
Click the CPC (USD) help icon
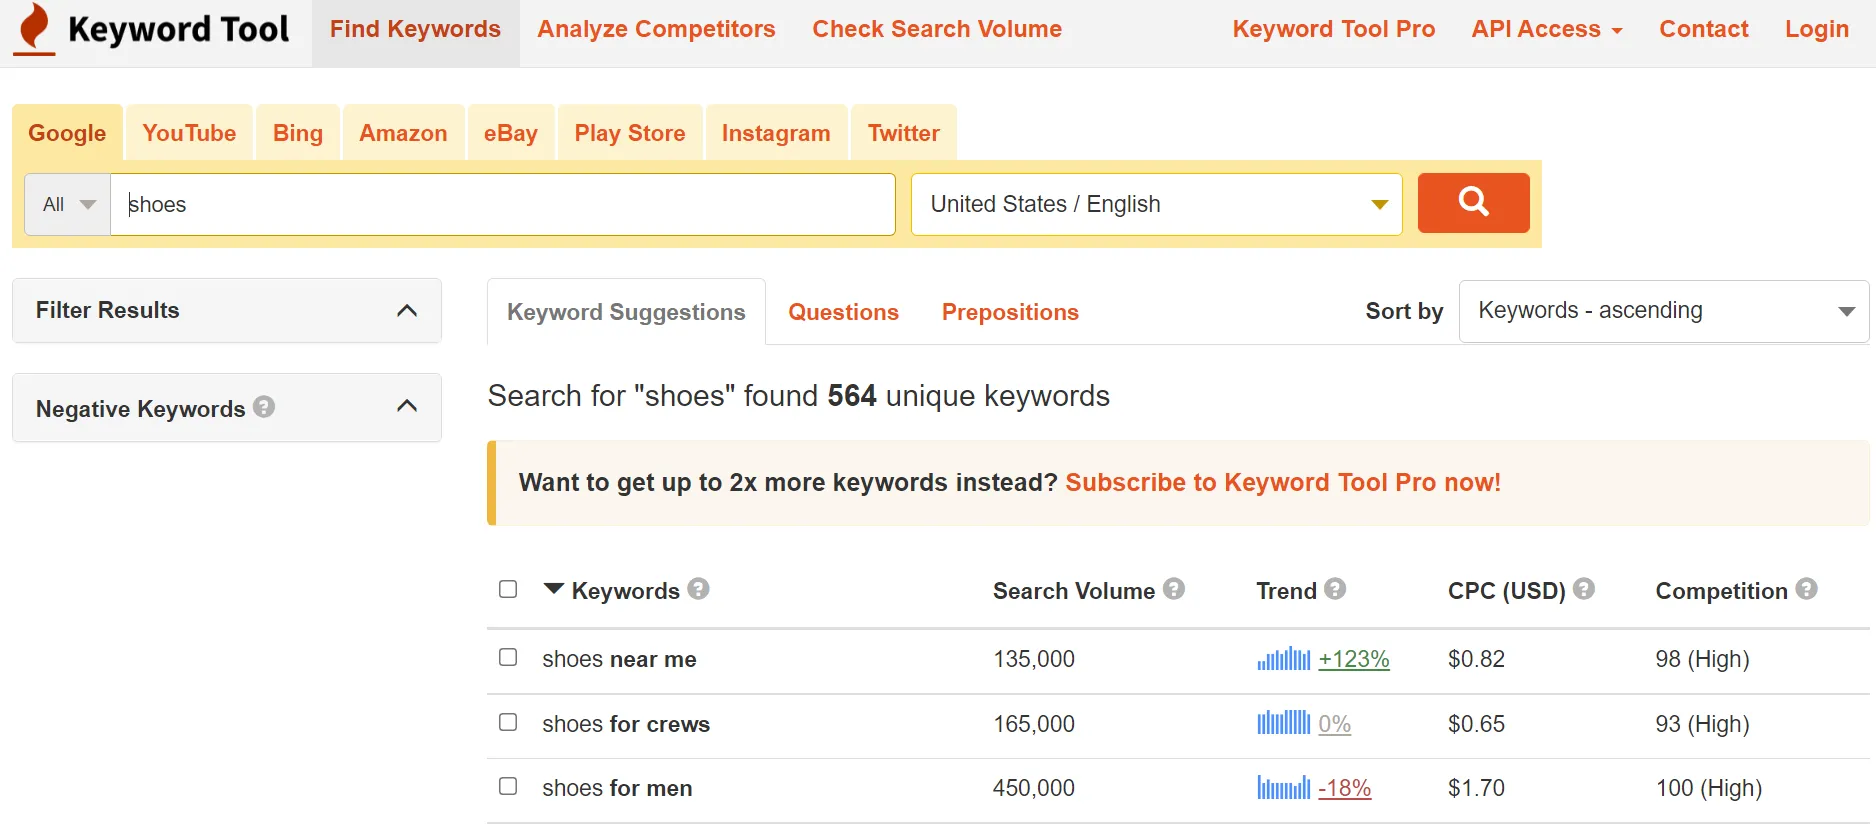1583,589
